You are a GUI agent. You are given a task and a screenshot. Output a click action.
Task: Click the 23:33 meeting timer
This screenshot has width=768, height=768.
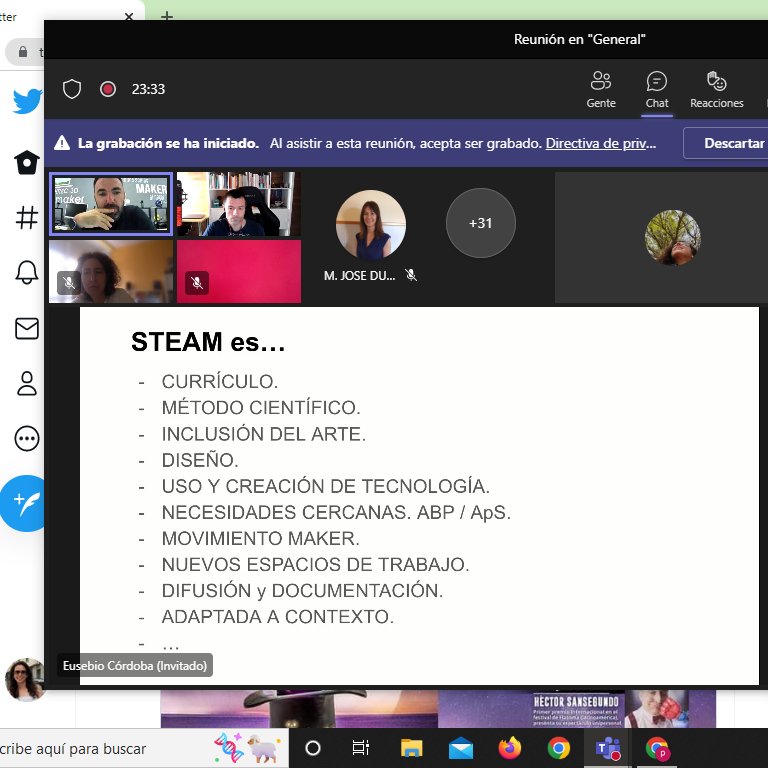coord(148,89)
